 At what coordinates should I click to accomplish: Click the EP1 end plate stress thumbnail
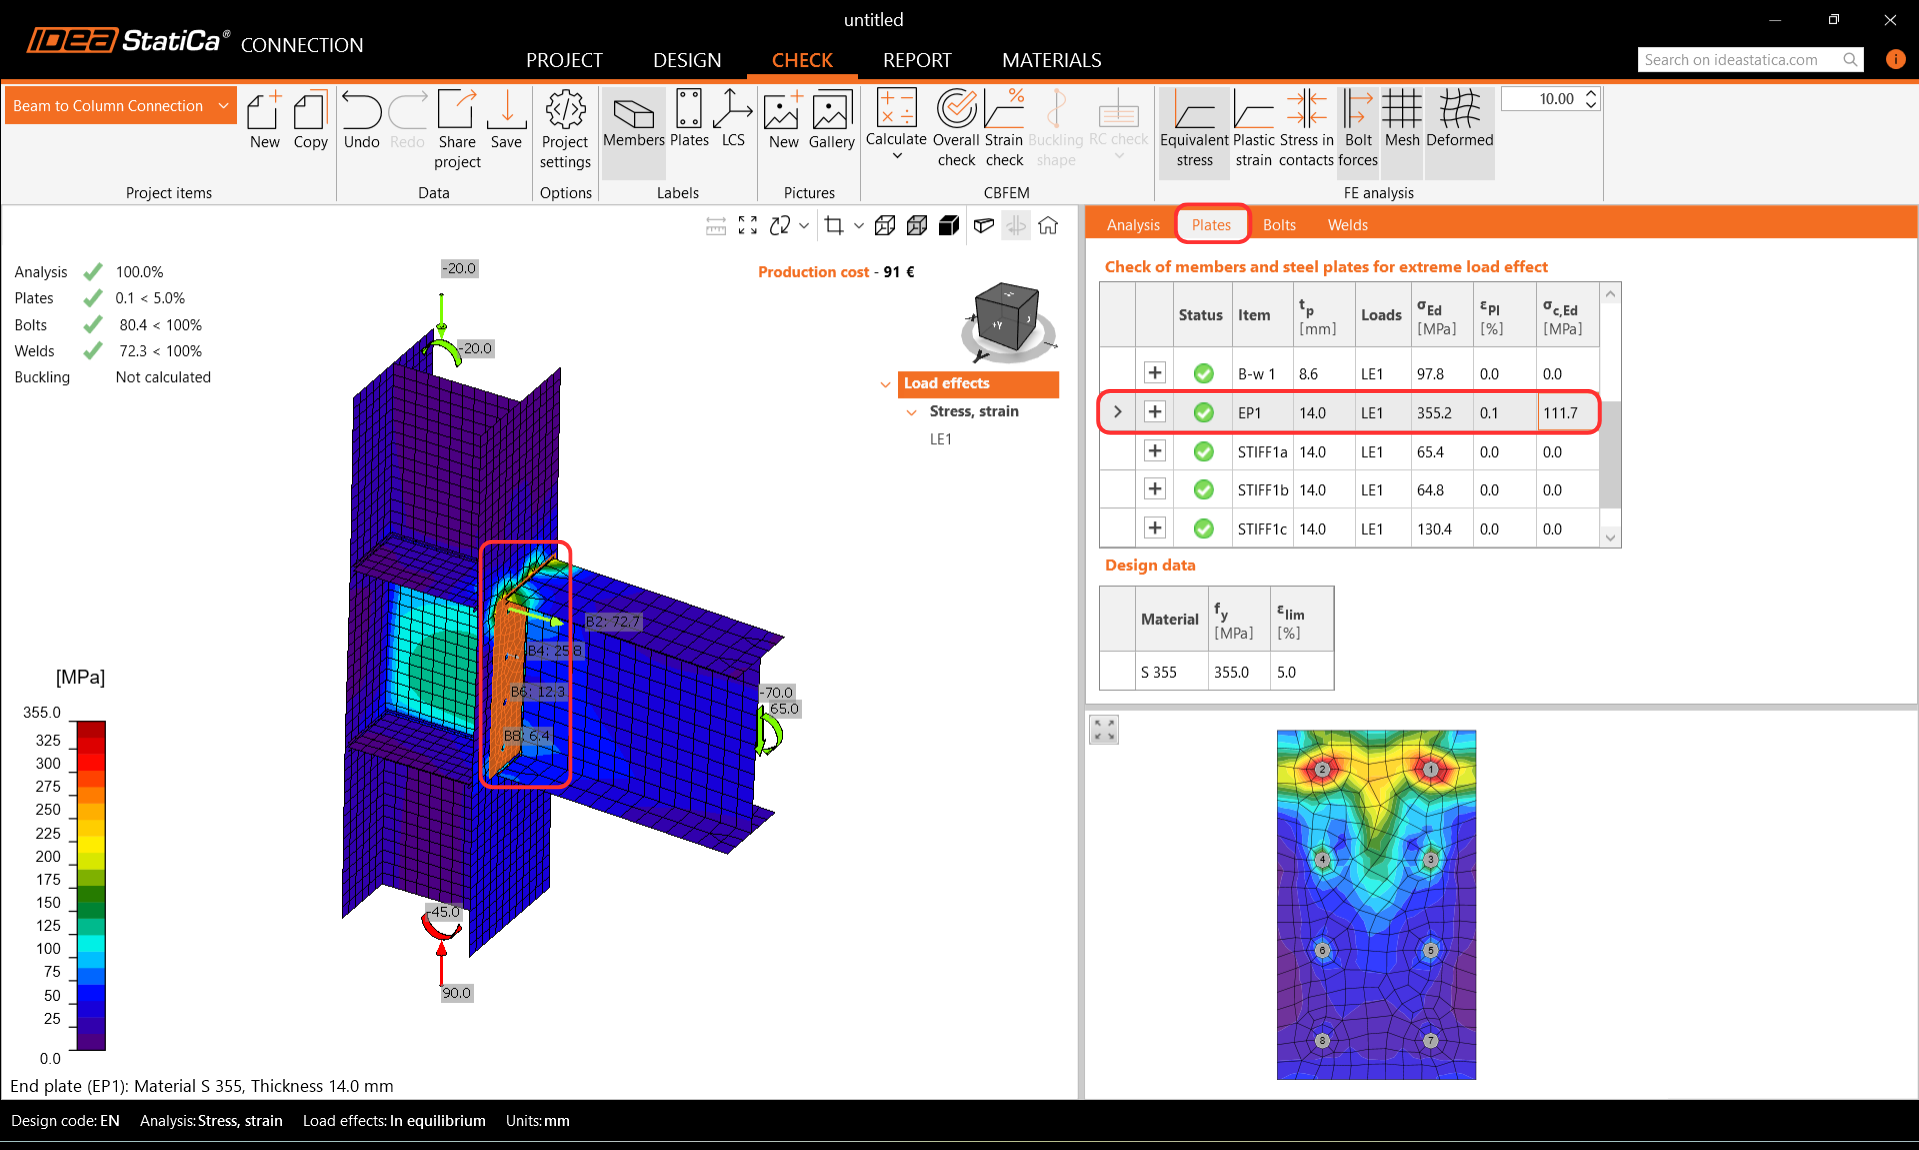coord(1376,905)
